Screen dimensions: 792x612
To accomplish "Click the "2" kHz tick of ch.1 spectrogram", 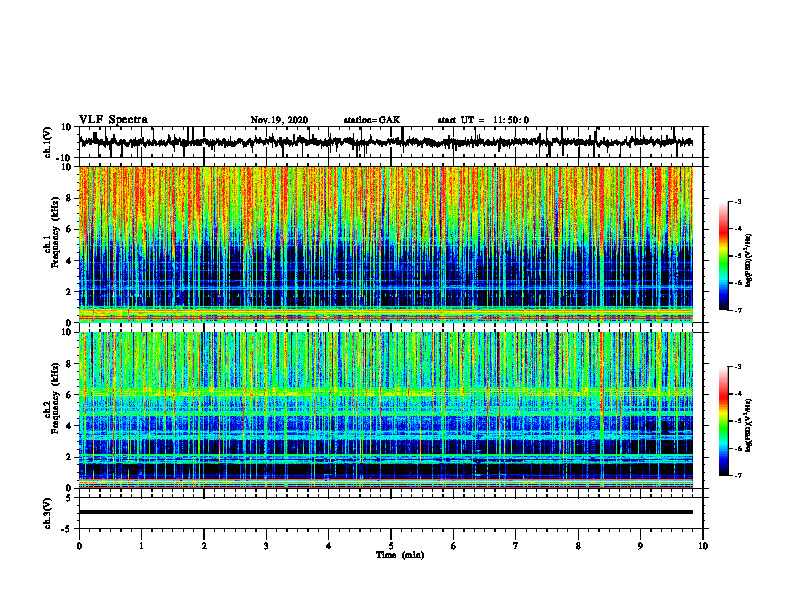I will pos(70,292).
